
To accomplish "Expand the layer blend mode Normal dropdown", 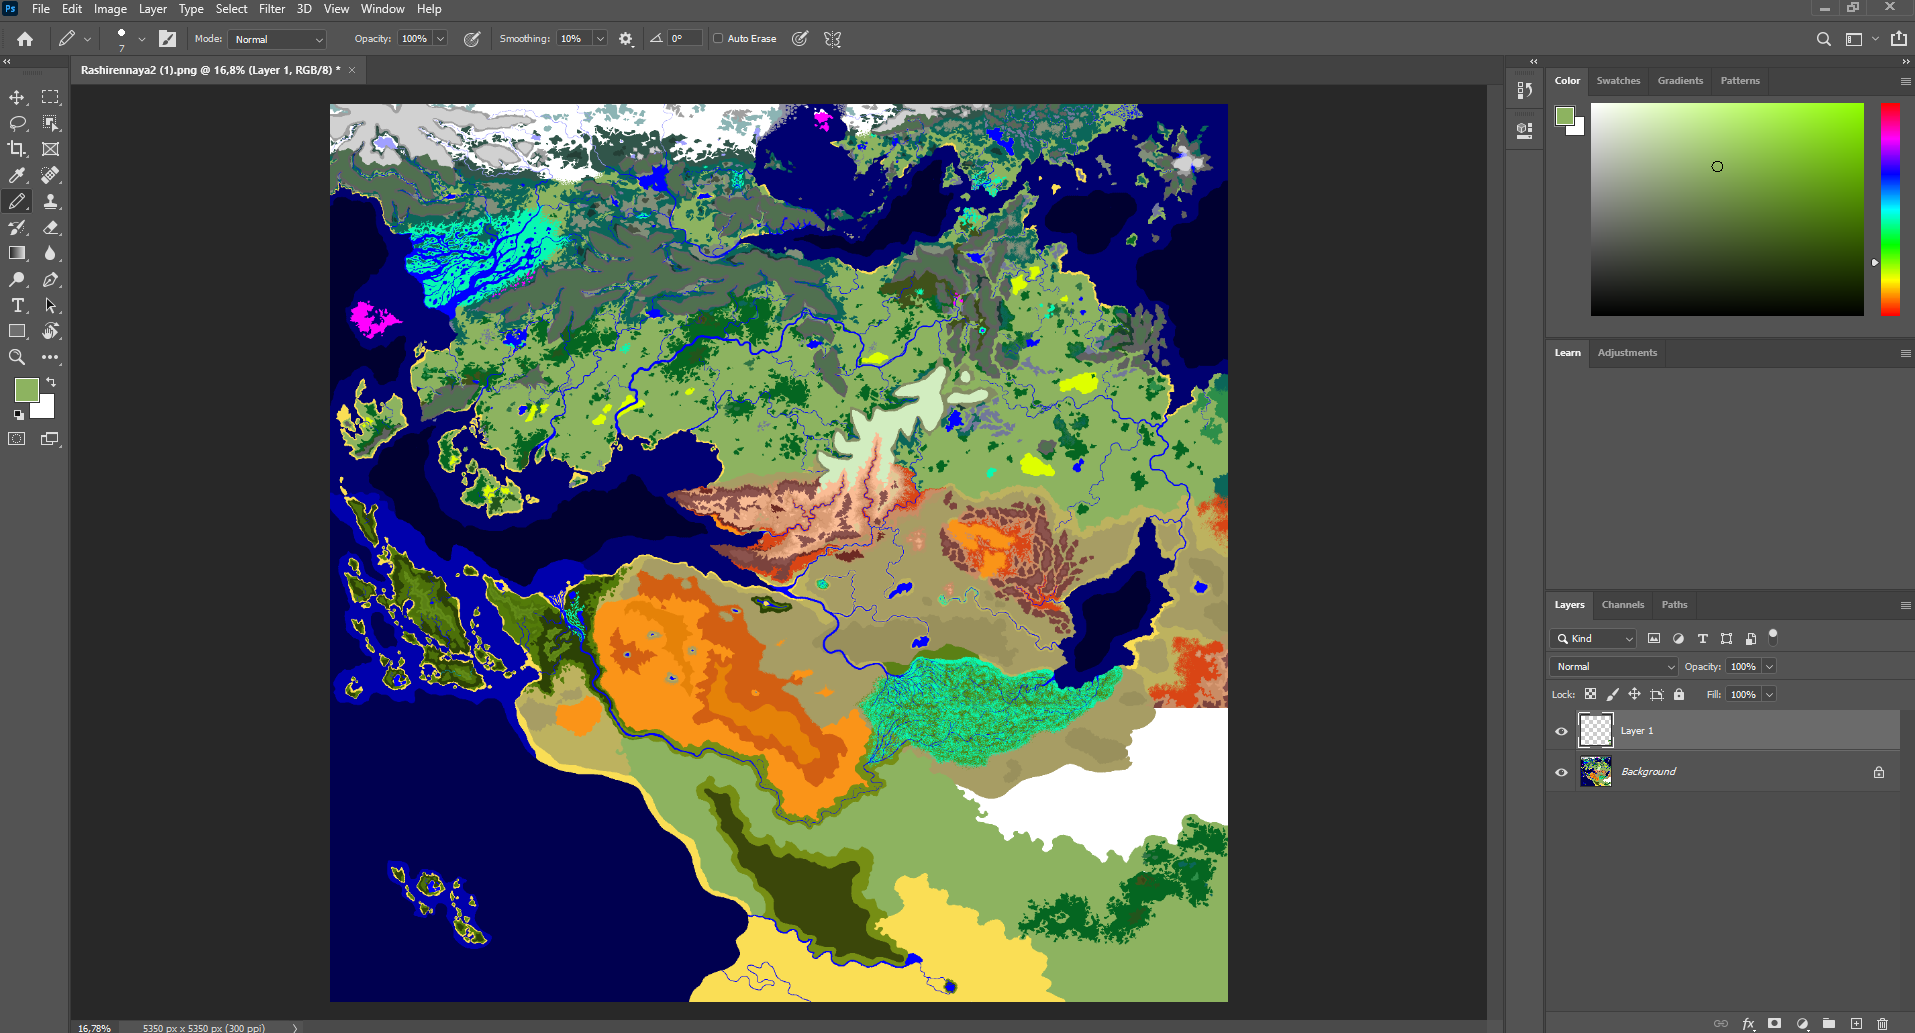I will pos(1613,666).
